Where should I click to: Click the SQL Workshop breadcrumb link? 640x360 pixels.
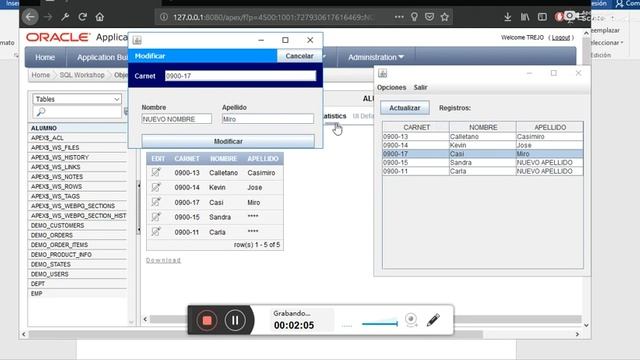[x=82, y=75]
